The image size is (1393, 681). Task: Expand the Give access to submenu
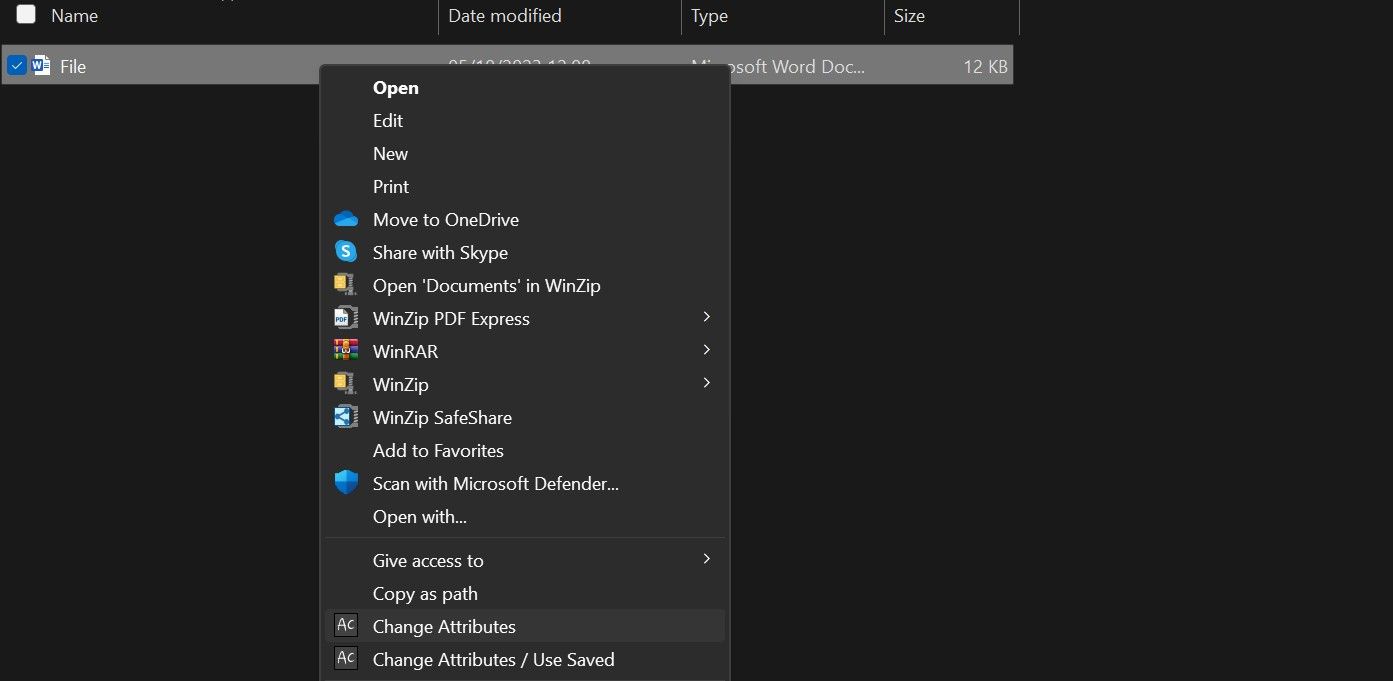coord(707,559)
